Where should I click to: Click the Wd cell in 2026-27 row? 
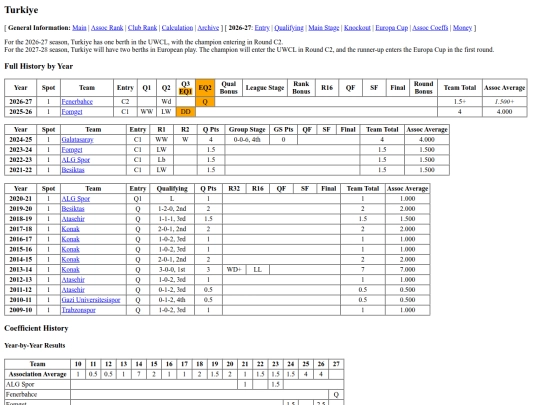click(166, 102)
